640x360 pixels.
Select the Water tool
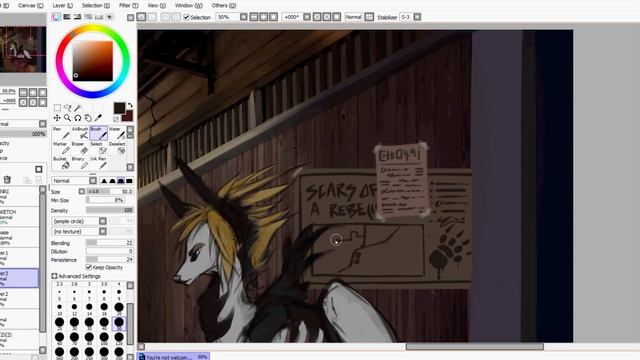click(117, 133)
